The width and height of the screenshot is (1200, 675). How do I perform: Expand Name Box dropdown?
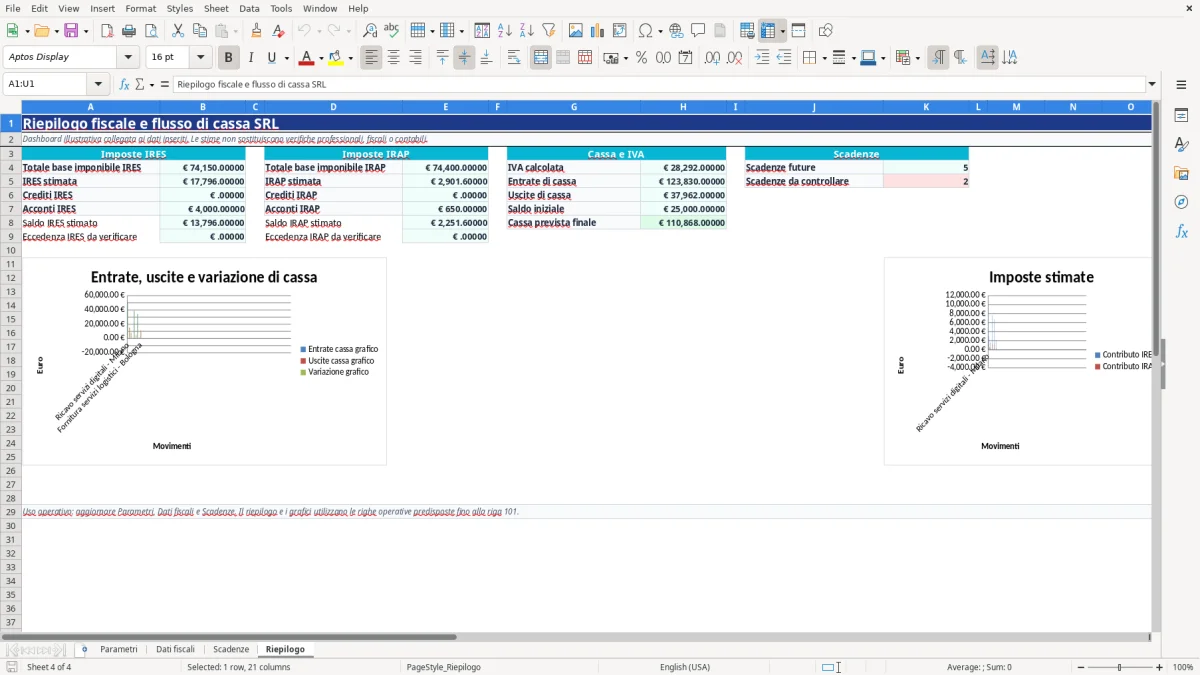(x=98, y=85)
